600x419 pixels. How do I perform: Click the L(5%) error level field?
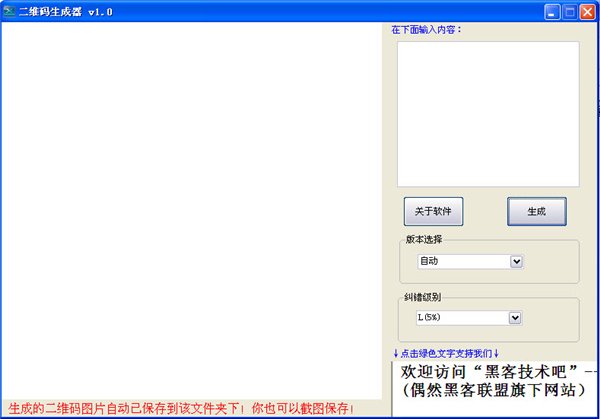point(469,318)
